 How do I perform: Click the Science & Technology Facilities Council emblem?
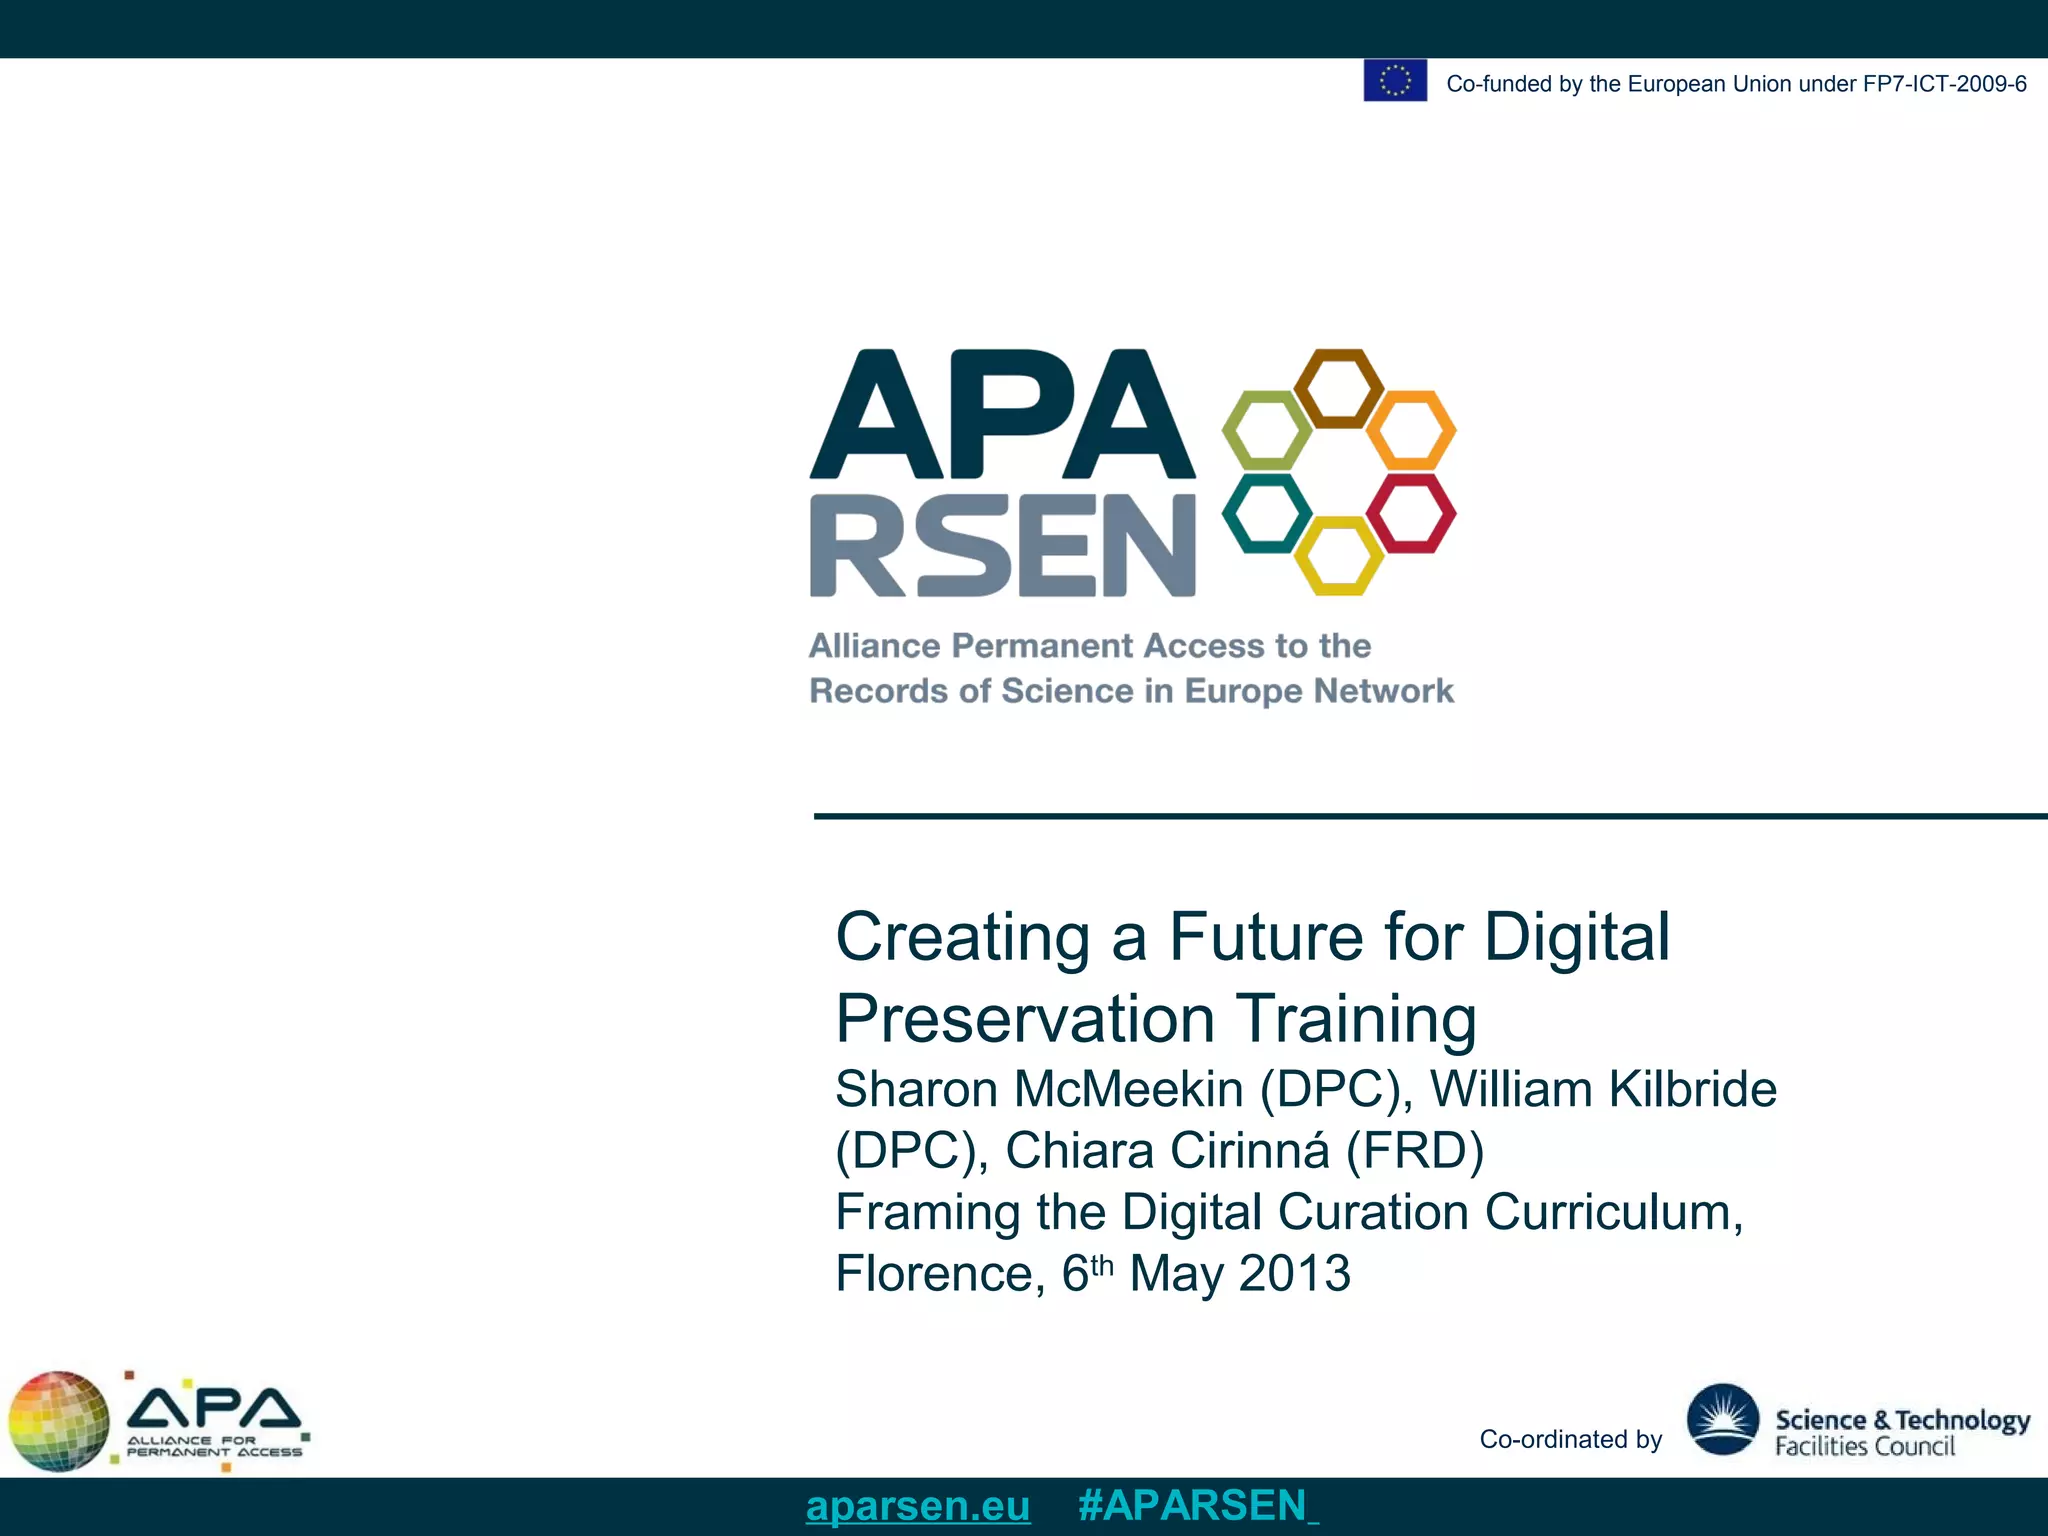(x=1722, y=1420)
